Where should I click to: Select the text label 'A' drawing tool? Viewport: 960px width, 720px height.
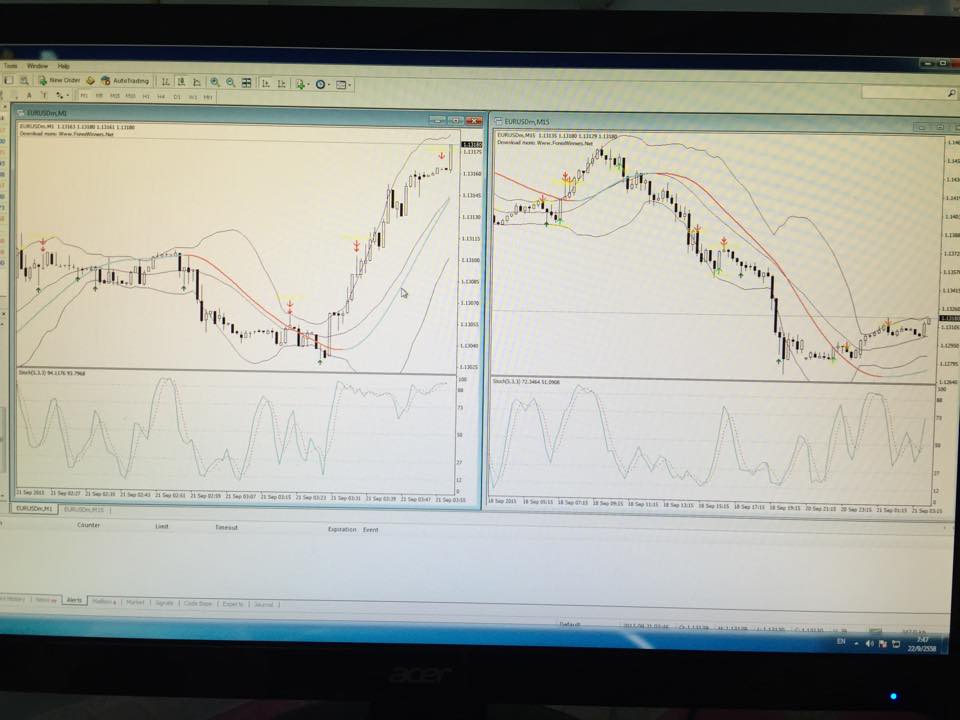point(29,96)
